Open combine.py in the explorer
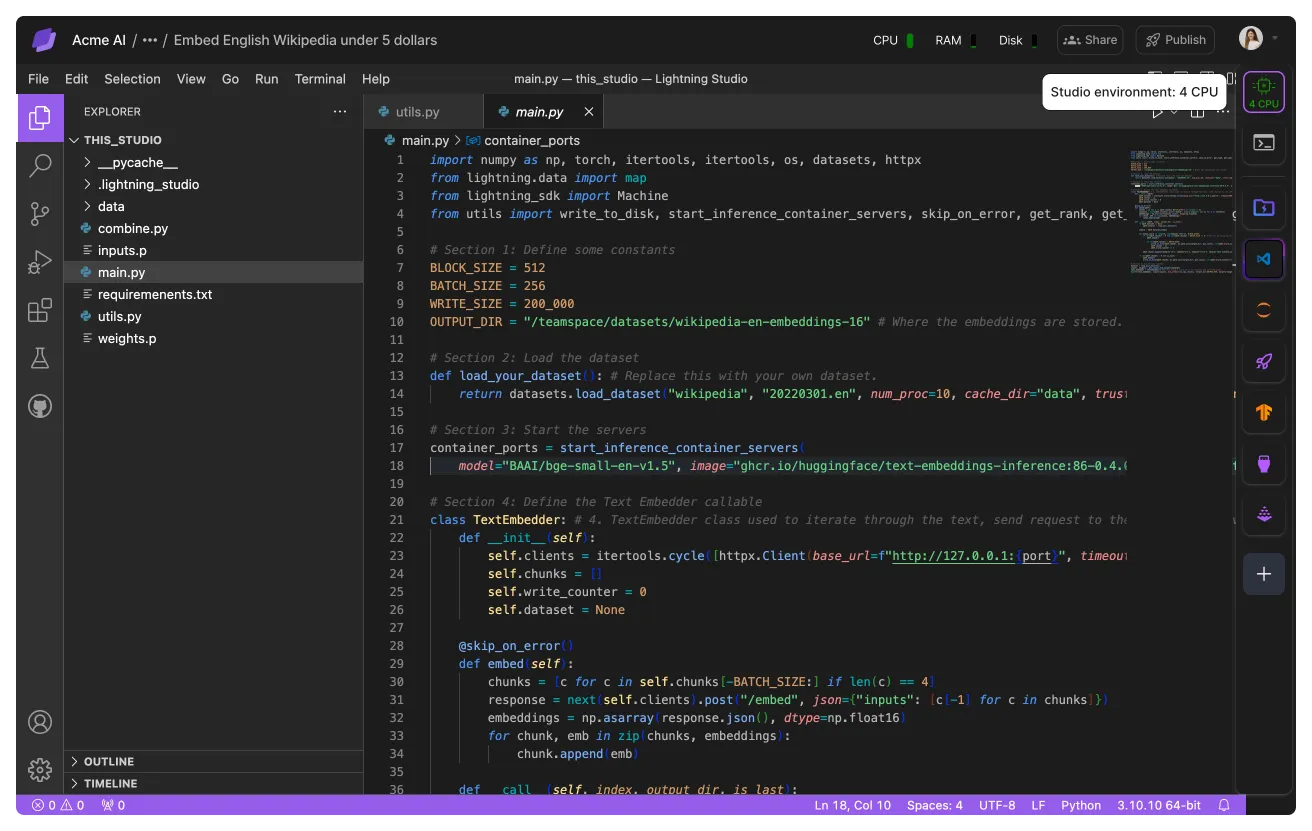The image size is (1312, 831). pos(133,228)
